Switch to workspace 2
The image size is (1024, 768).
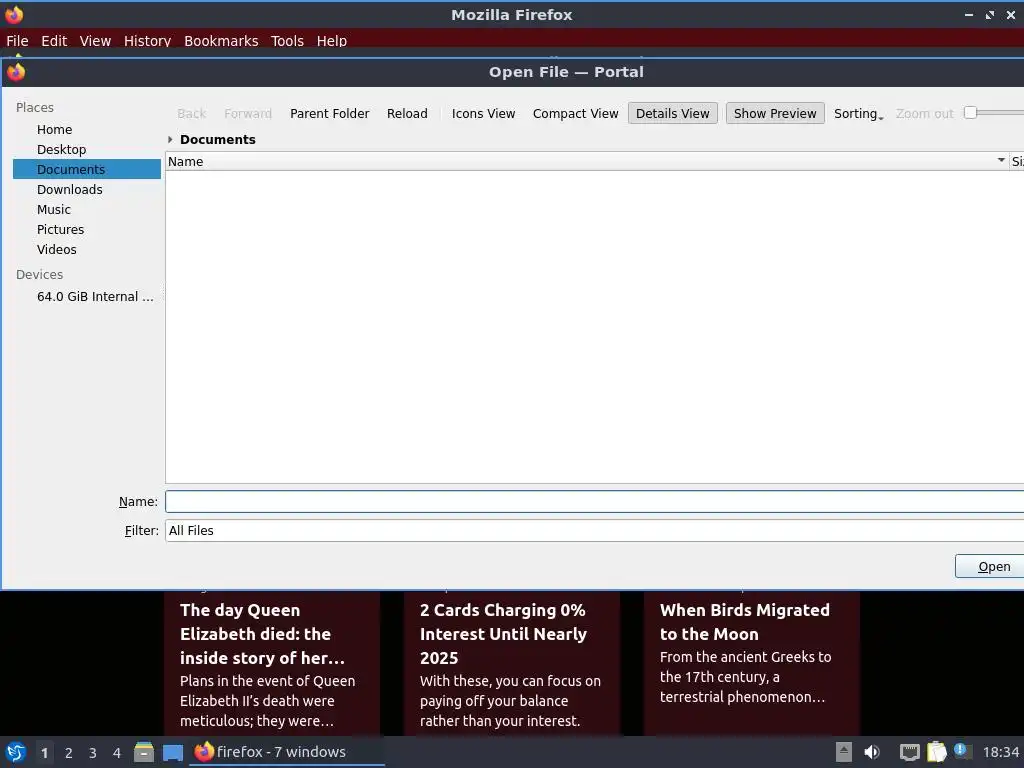tap(69, 753)
